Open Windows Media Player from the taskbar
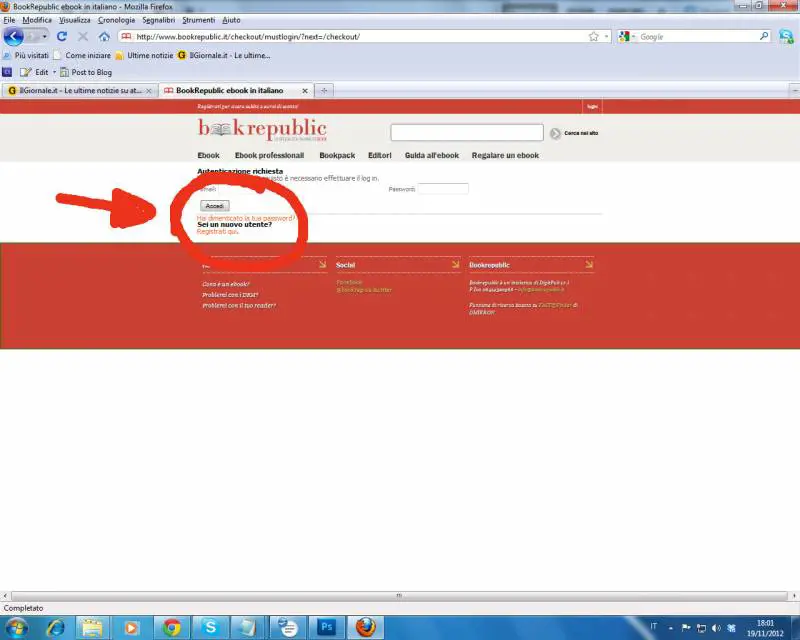 [x=132, y=628]
